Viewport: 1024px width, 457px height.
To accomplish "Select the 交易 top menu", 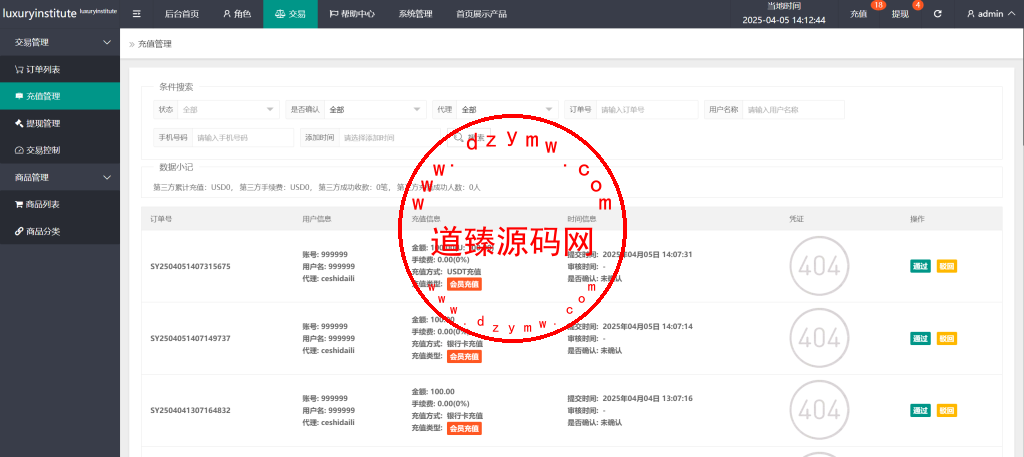I will coord(290,14).
